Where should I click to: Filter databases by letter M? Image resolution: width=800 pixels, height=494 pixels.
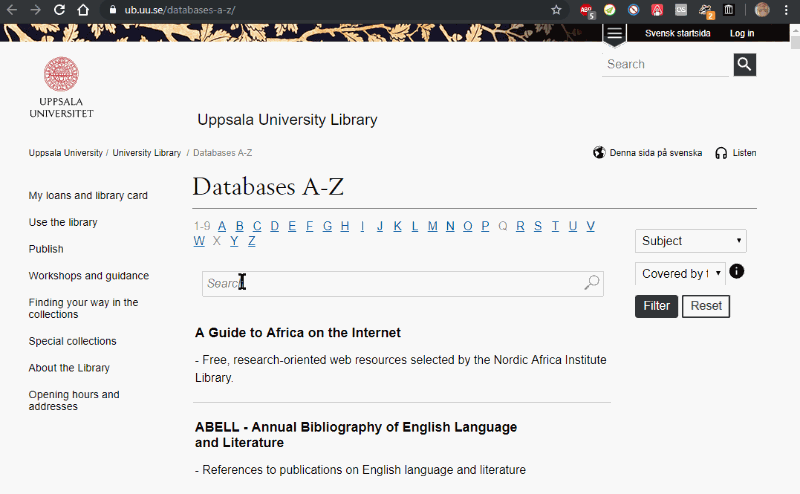433,226
